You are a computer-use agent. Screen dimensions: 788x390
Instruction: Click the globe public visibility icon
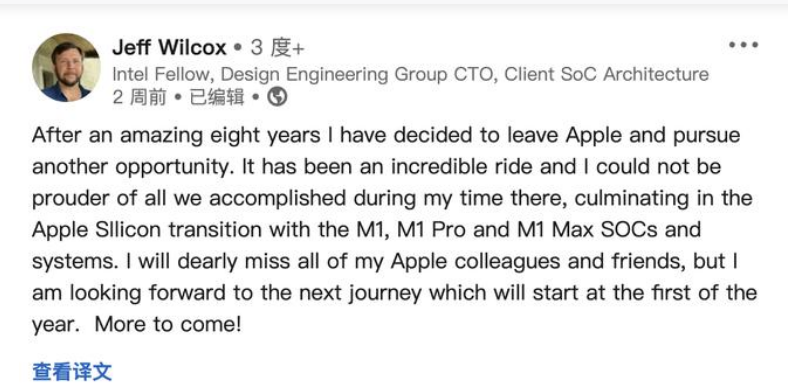point(277,97)
